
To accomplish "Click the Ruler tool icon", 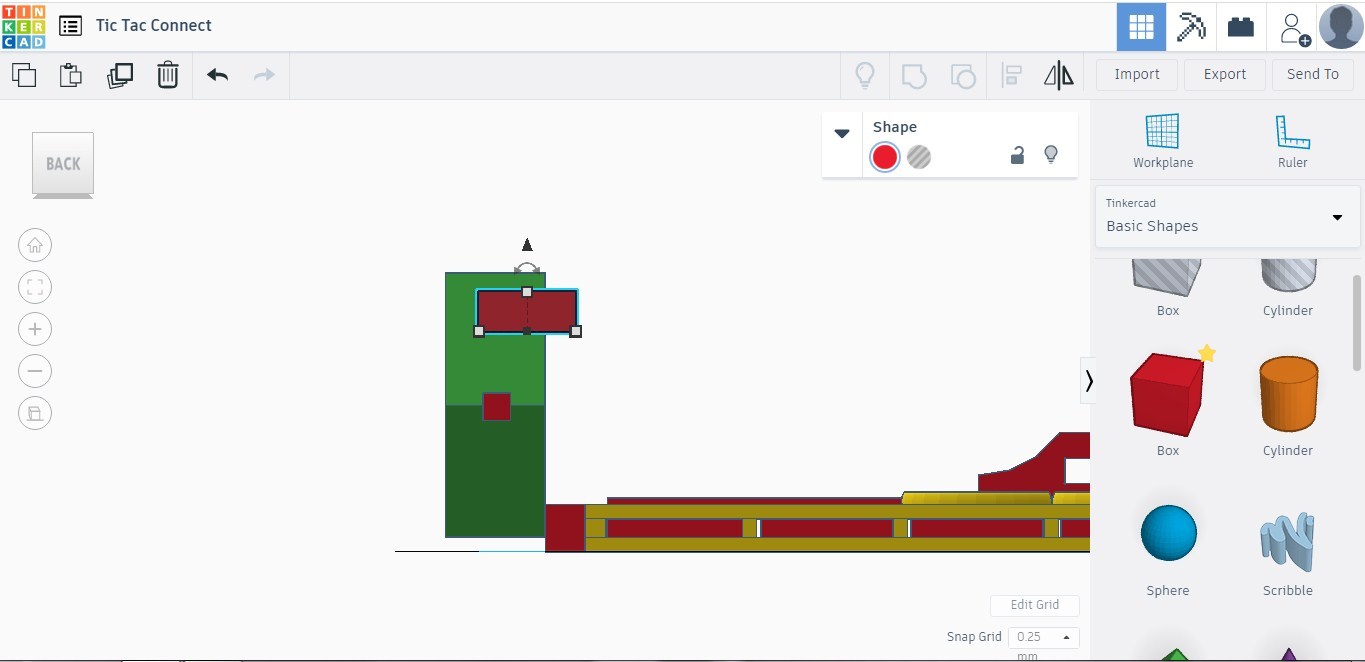I will tap(1292, 133).
